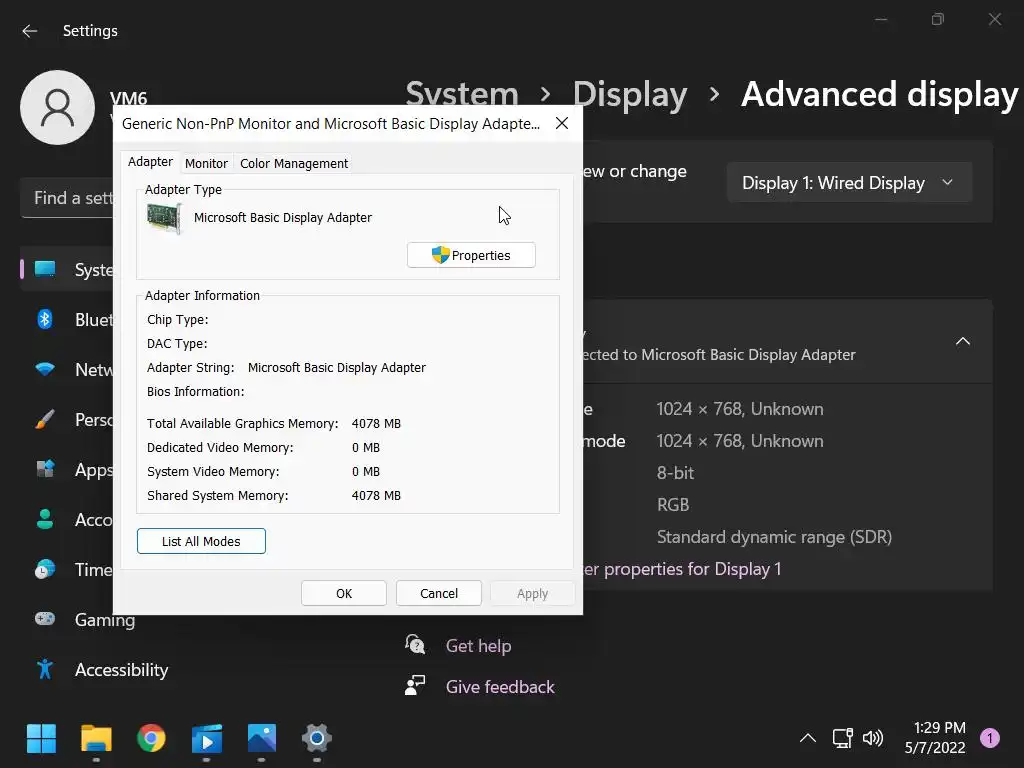Close the adapter properties dialog
Image resolution: width=1024 pixels, height=768 pixels.
[562, 123]
